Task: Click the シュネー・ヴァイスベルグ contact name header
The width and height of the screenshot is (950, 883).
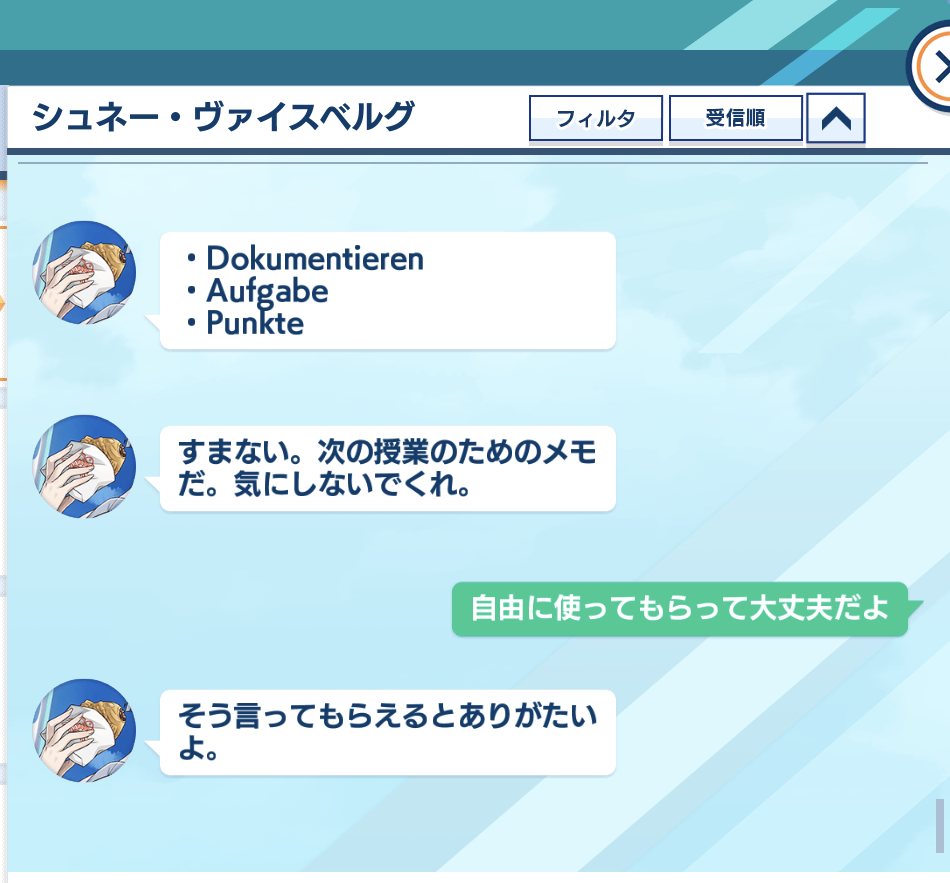Action: pos(223,117)
